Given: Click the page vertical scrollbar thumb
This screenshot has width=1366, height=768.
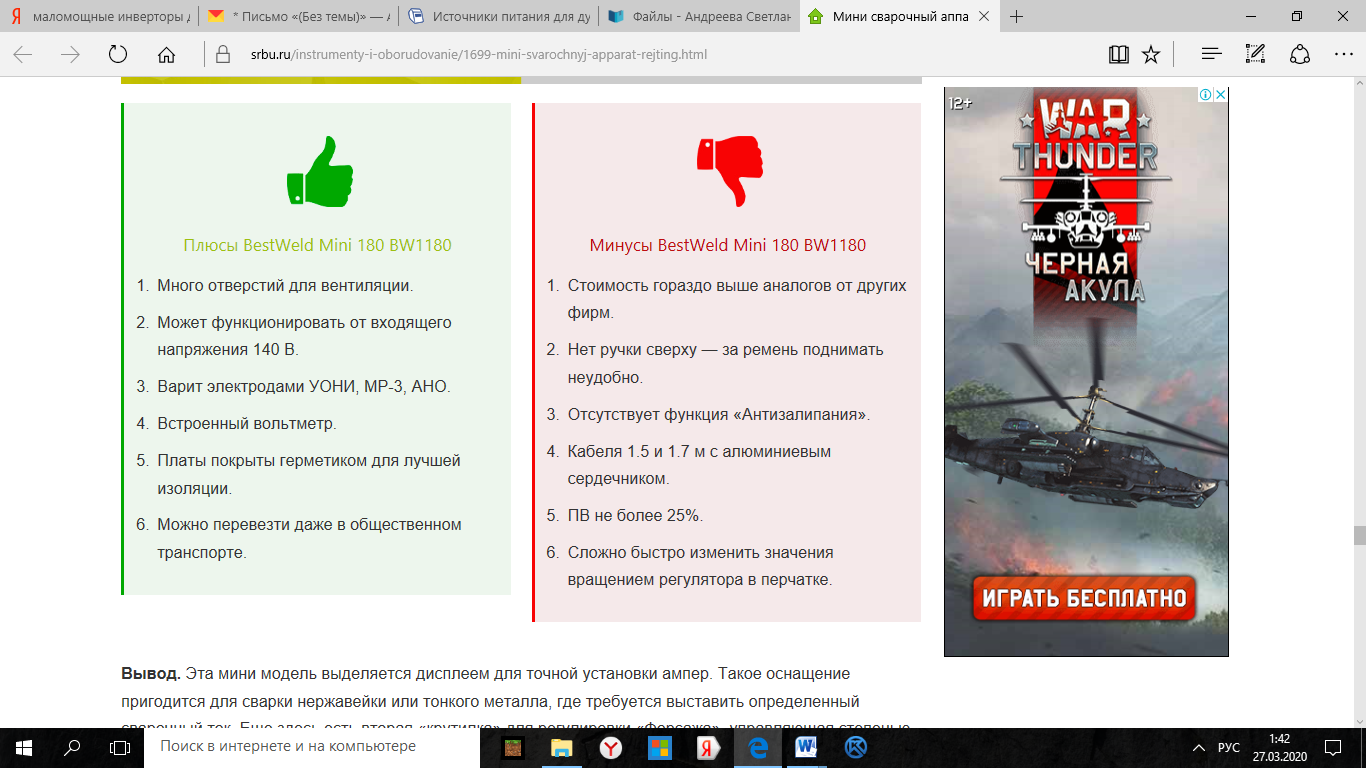Looking at the screenshot, I should 1359,535.
